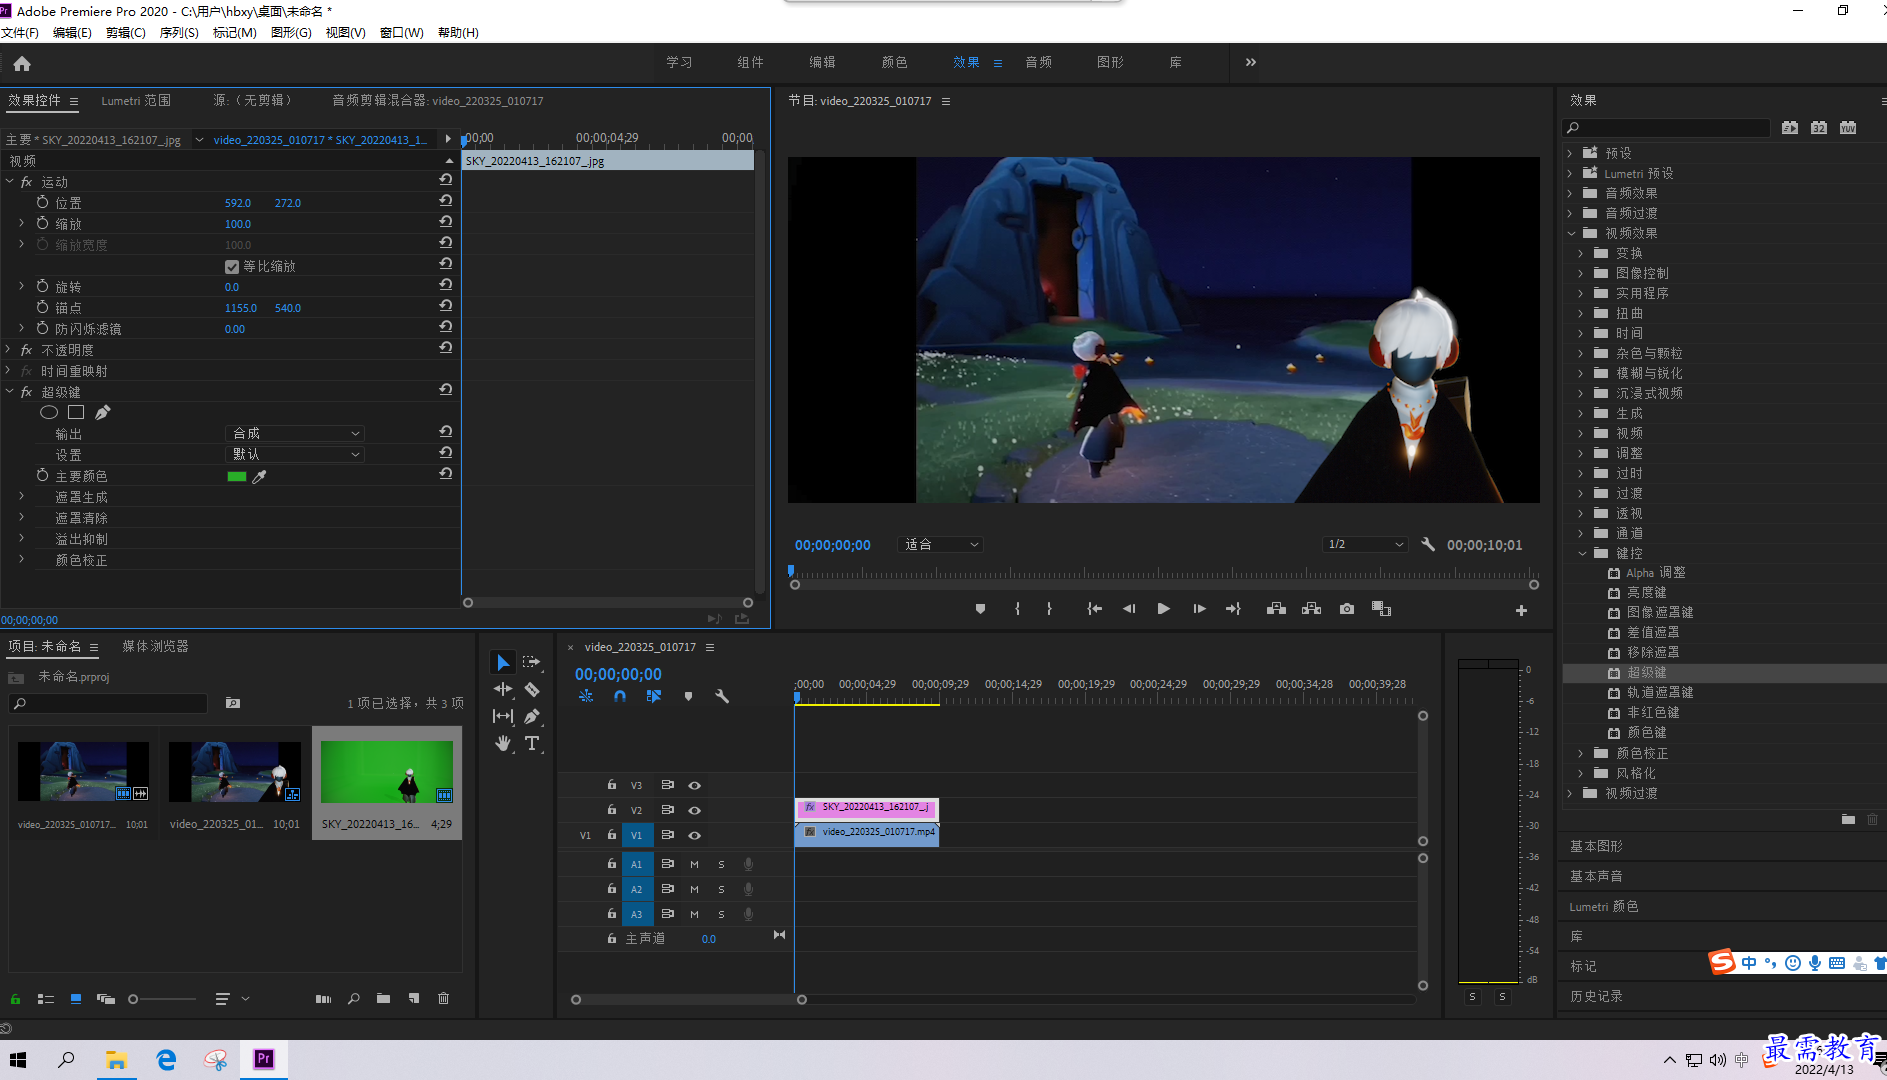Click the green key color swatch
The width and height of the screenshot is (1887, 1080).
pos(237,477)
